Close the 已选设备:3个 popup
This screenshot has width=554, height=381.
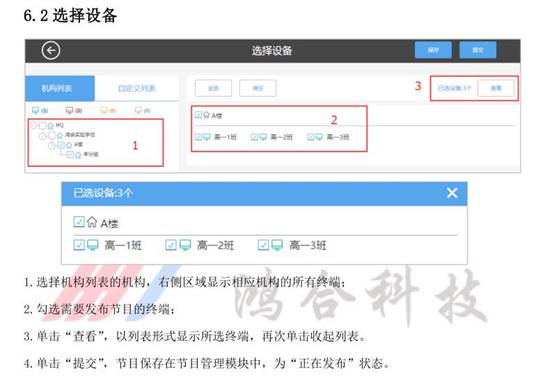click(x=452, y=193)
